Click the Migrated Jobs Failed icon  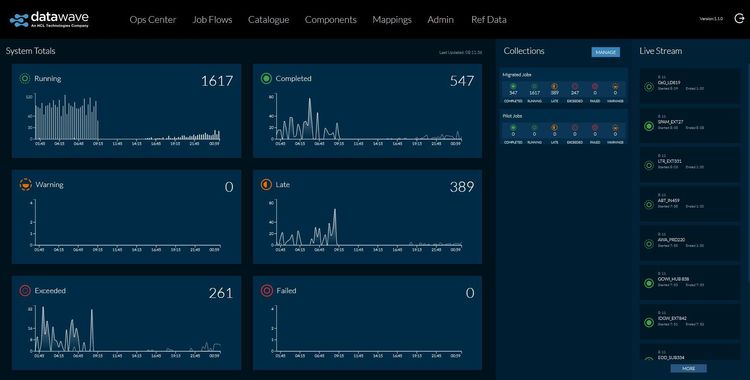[595, 87]
